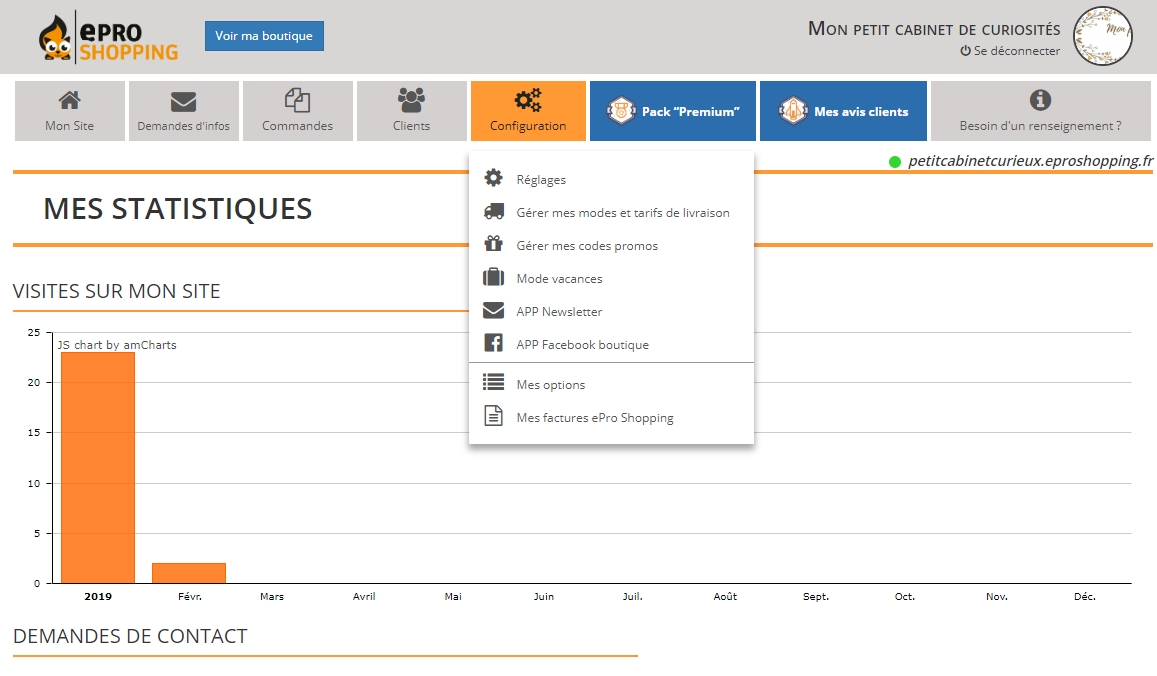Click Se déconnecter link
The width and height of the screenshot is (1157, 676).
pyautogui.click(x=1010, y=51)
